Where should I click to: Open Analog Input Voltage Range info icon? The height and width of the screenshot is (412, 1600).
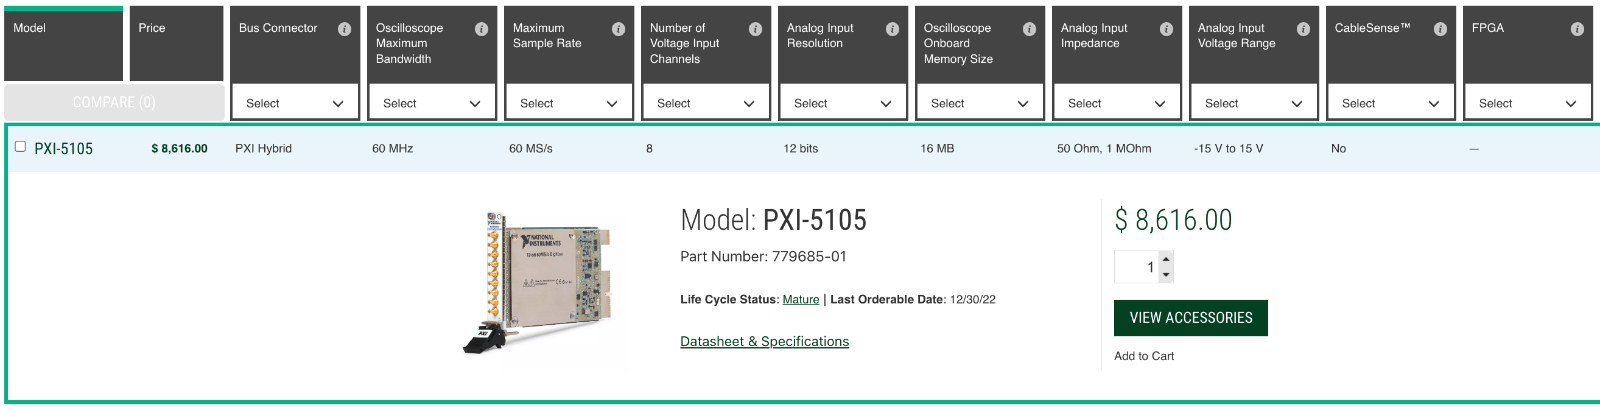(1303, 29)
